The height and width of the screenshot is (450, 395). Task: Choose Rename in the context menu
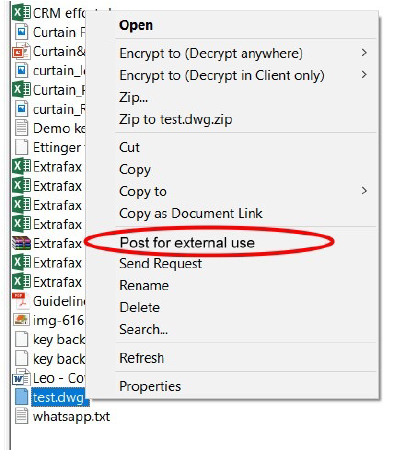click(144, 286)
